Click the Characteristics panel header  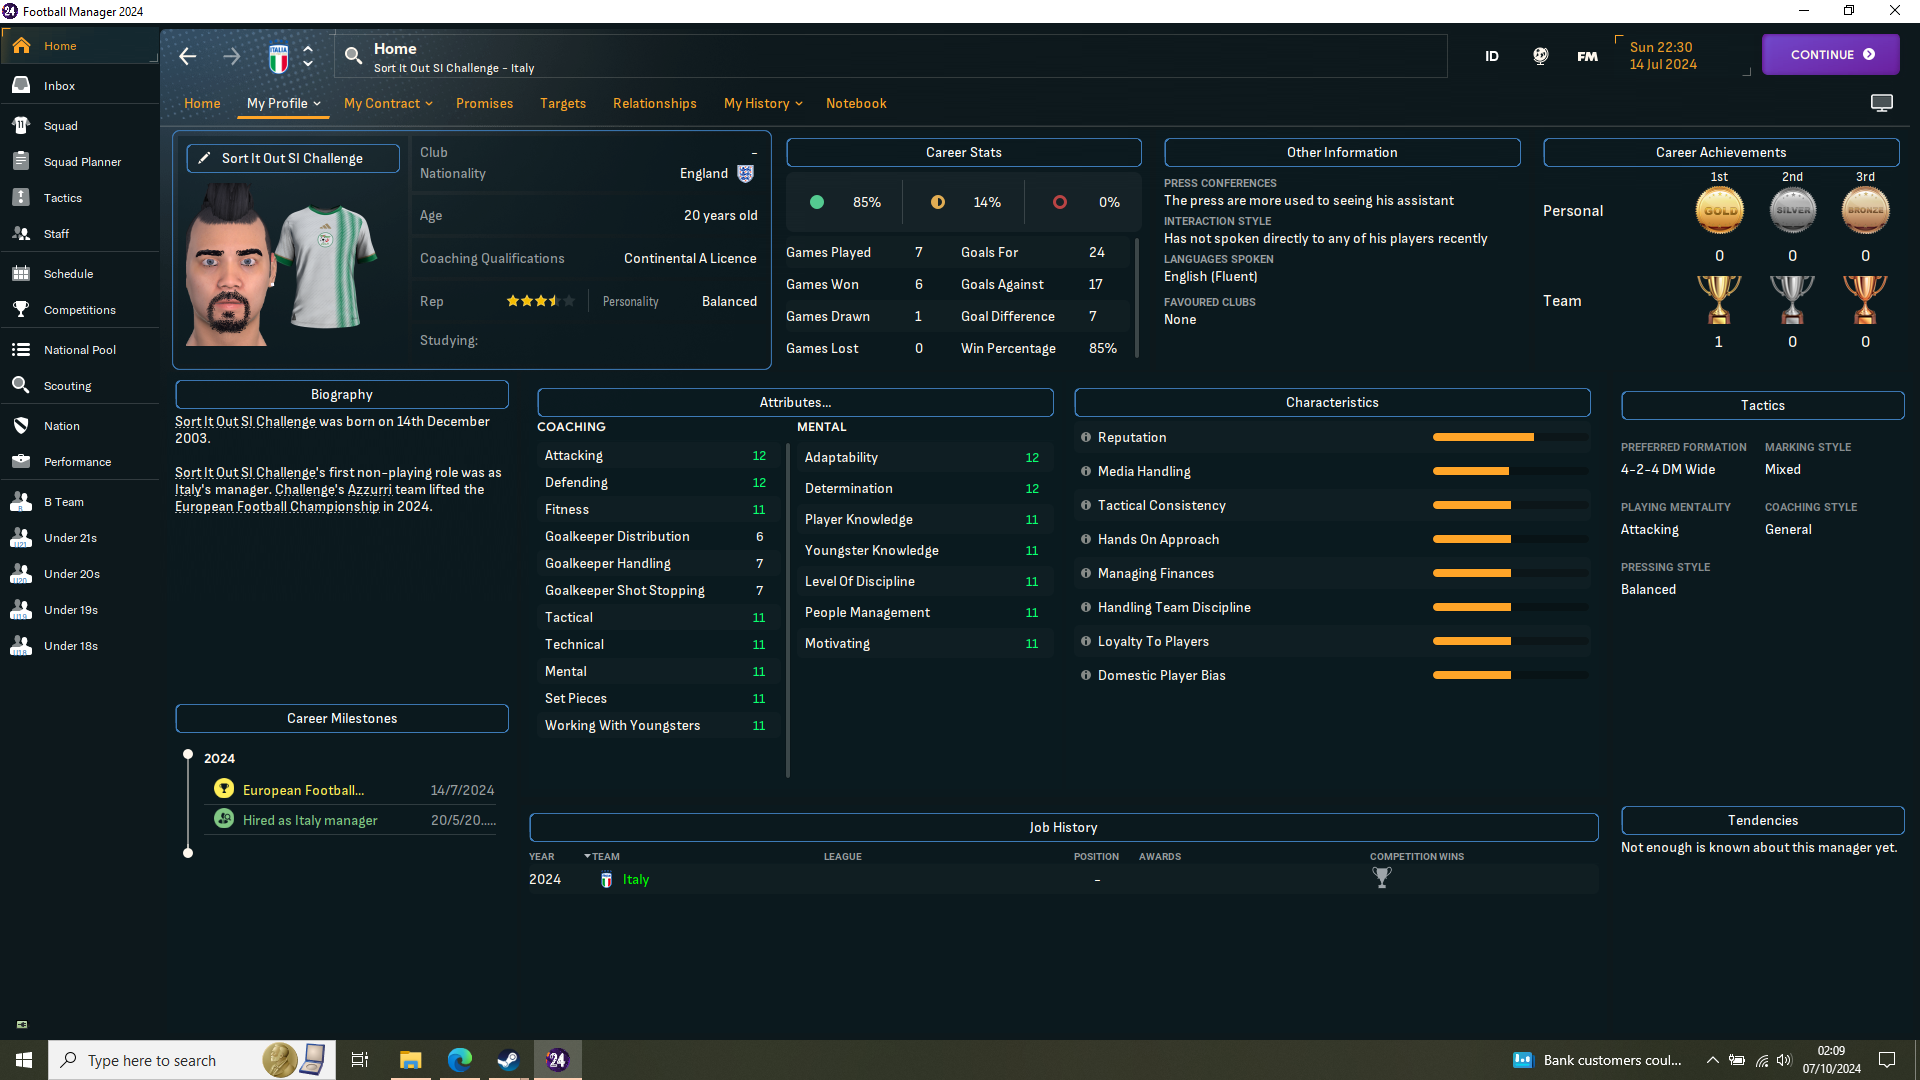[1332, 403]
